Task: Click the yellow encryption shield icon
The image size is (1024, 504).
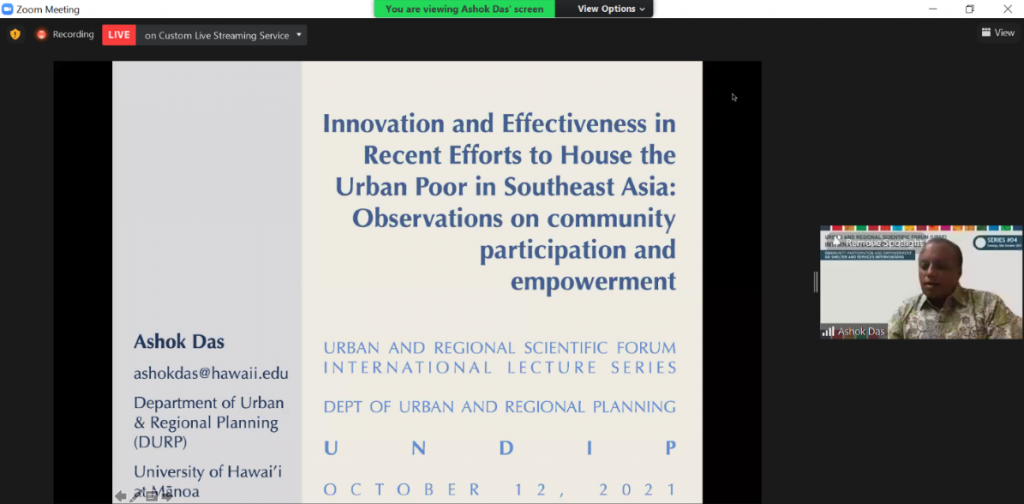Action: pos(15,34)
